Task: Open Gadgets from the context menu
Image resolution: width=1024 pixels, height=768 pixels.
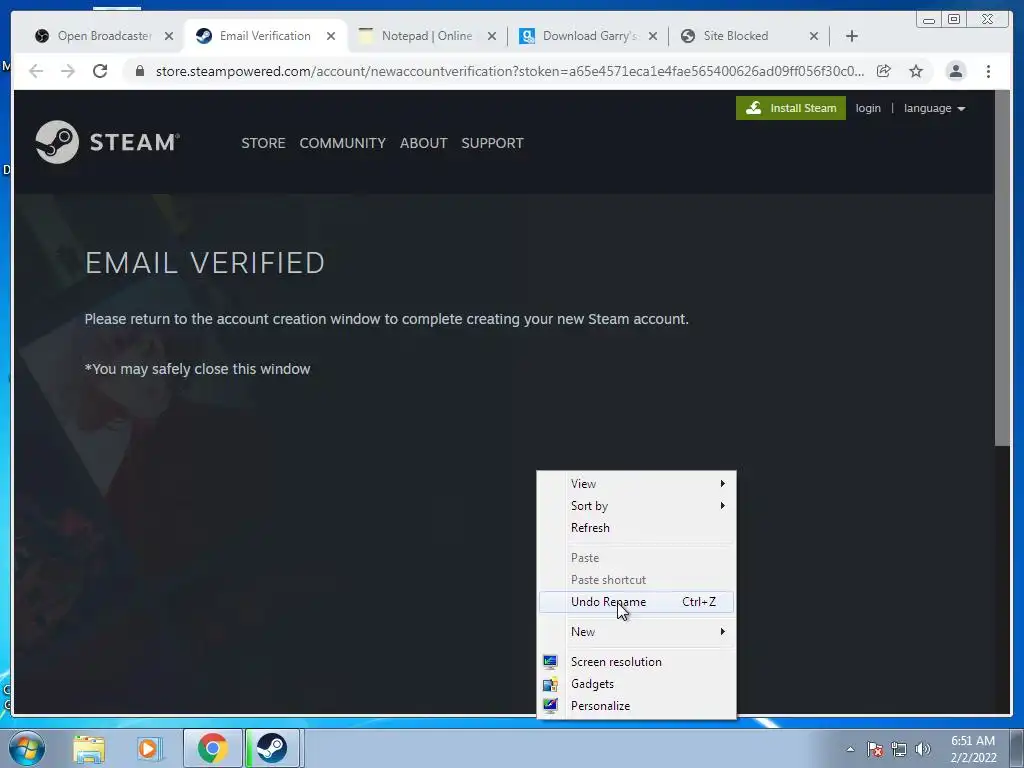Action: (636, 684)
